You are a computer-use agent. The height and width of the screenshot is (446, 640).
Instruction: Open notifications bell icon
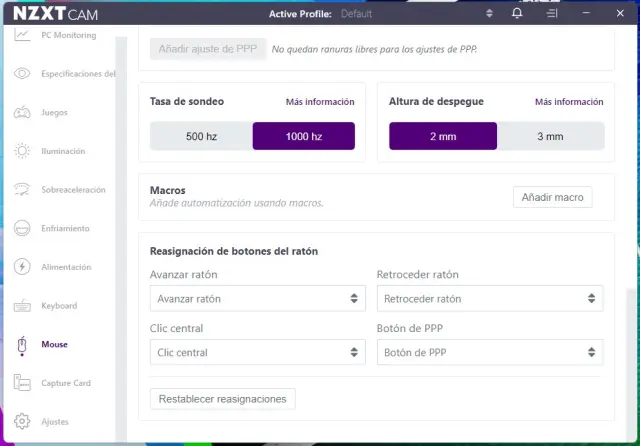point(517,13)
